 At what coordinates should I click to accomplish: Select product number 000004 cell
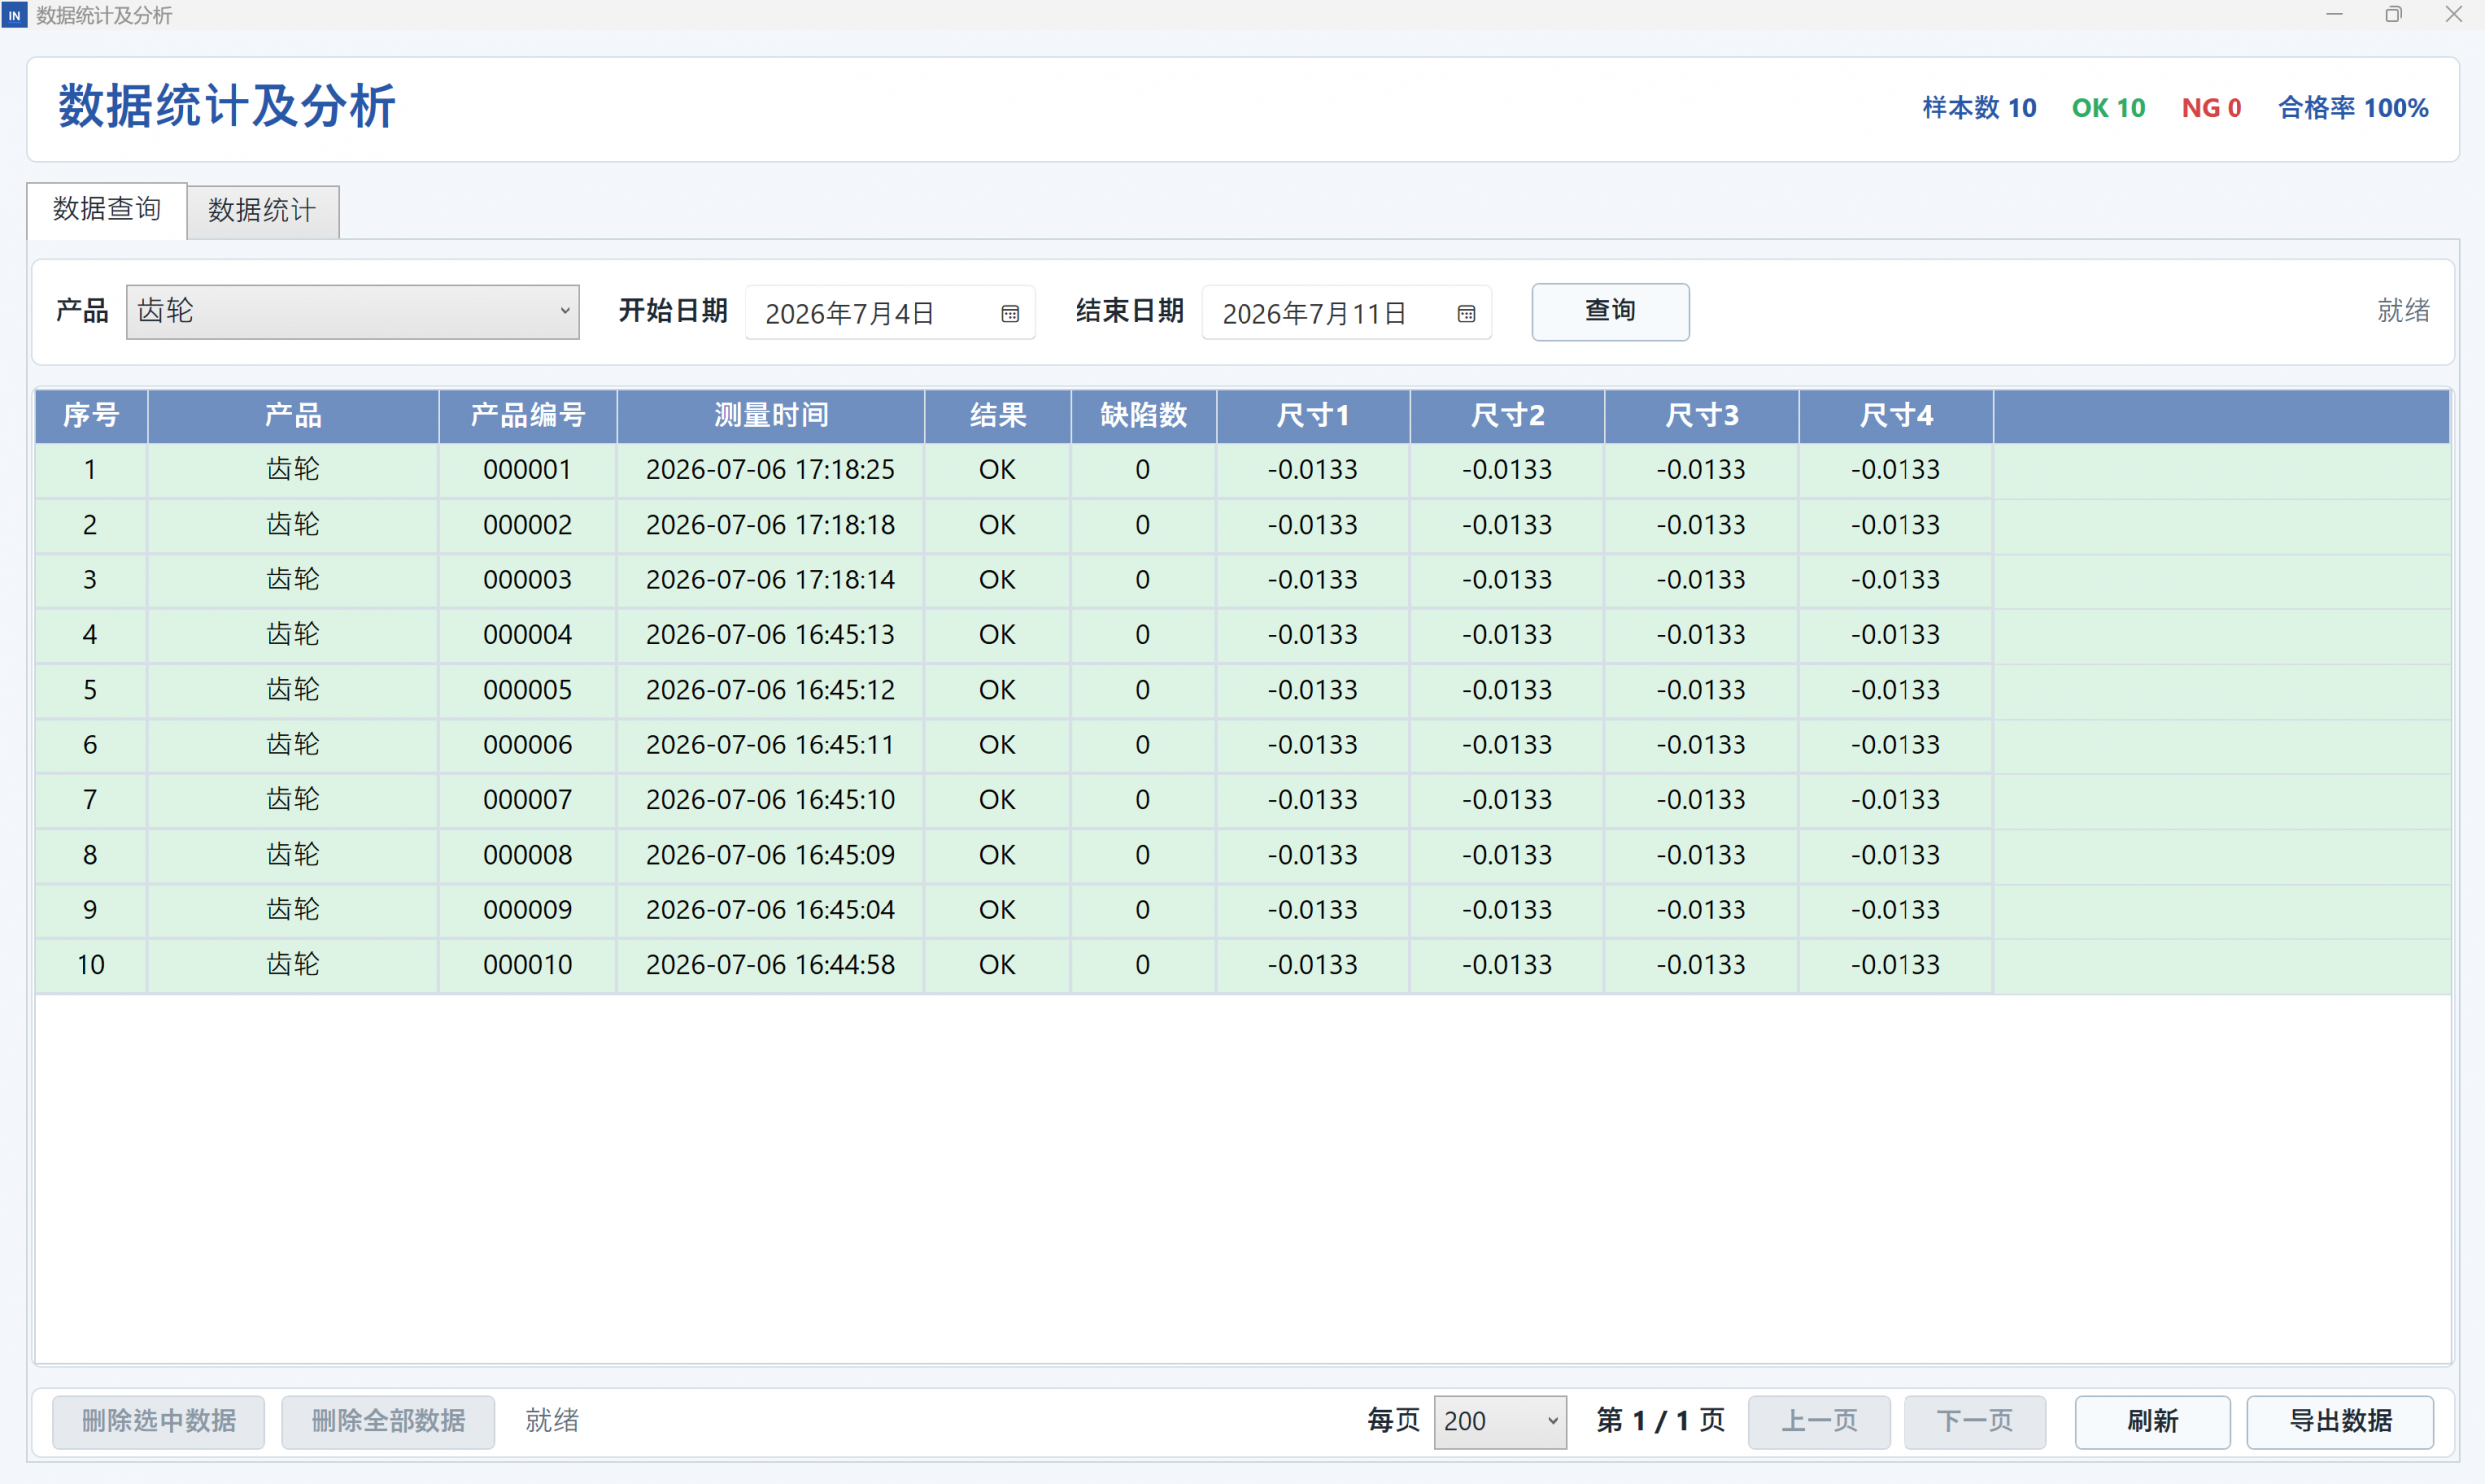(527, 635)
